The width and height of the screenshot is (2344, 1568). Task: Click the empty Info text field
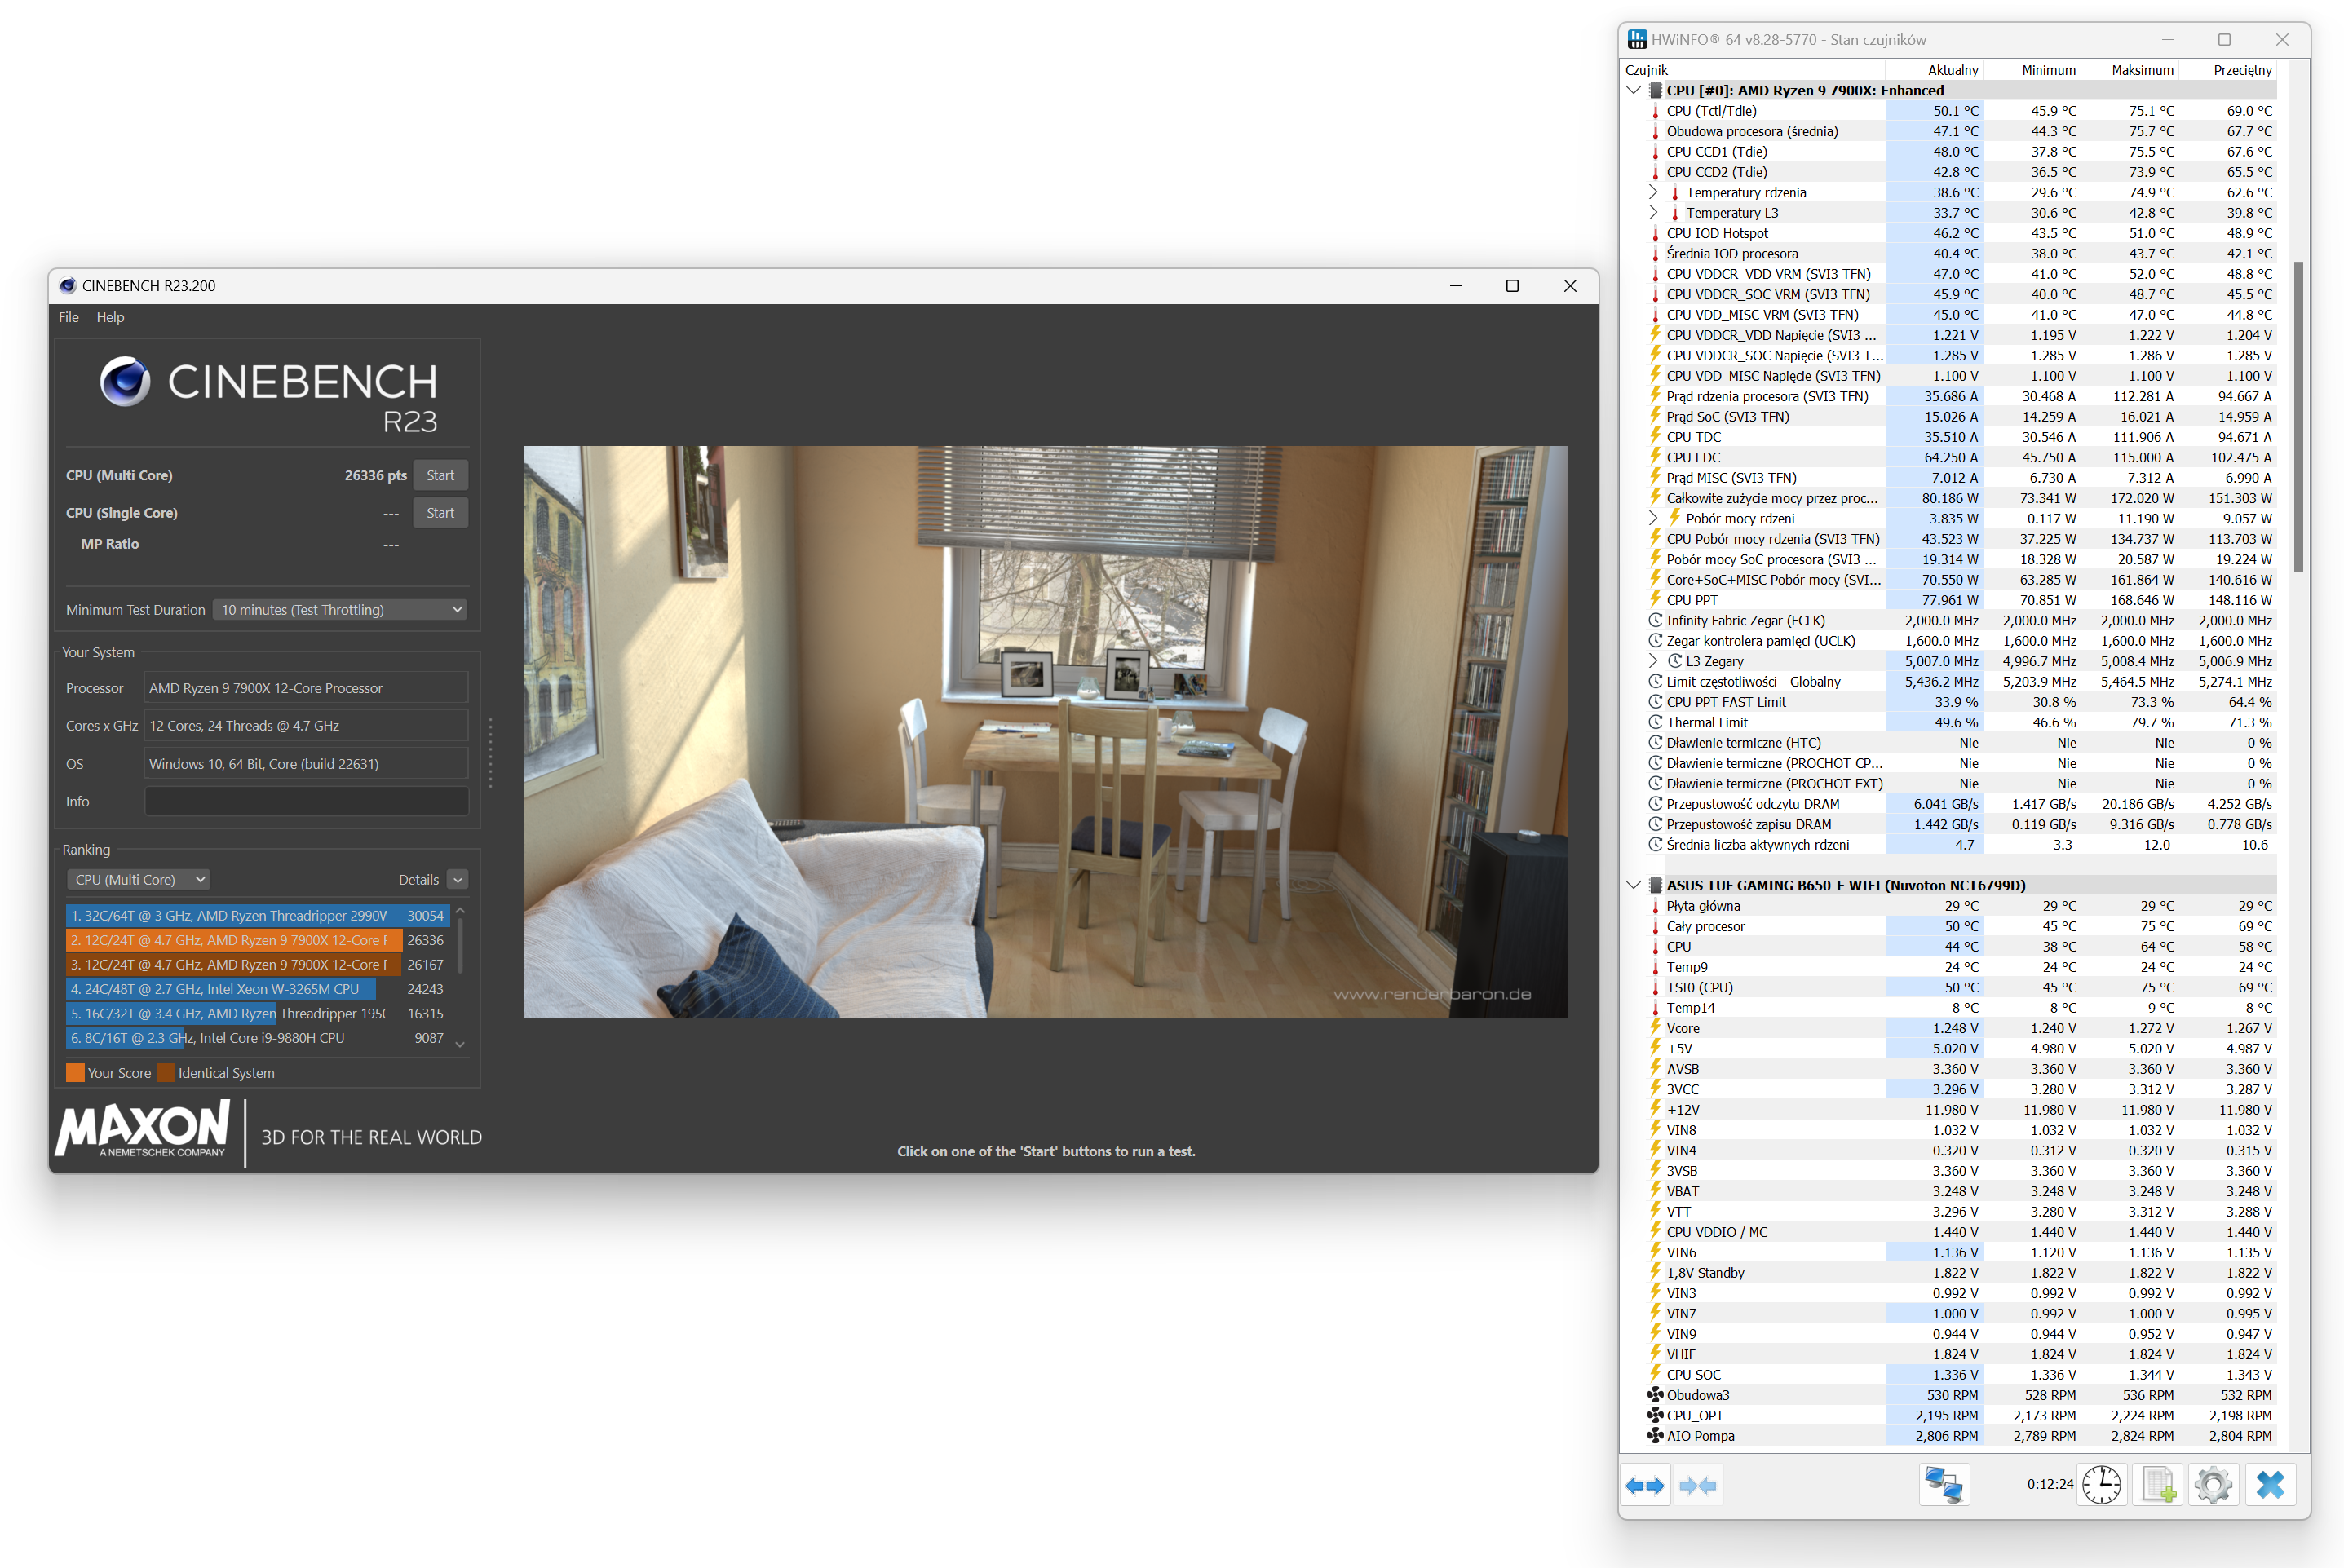306,801
